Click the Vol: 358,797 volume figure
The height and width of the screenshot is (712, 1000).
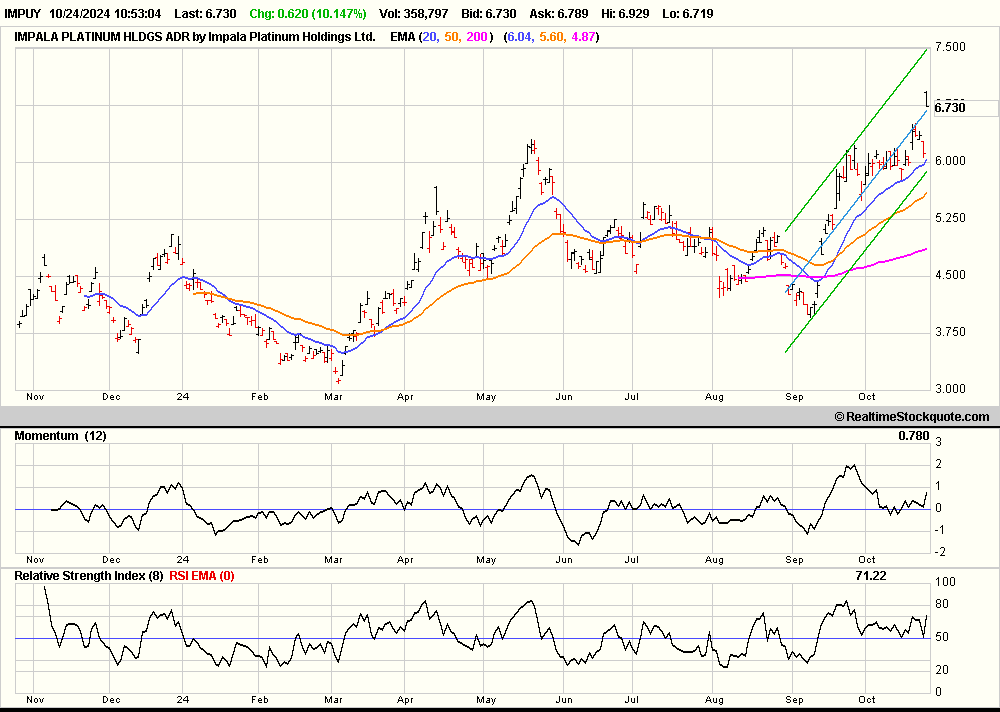(x=413, y=13)
